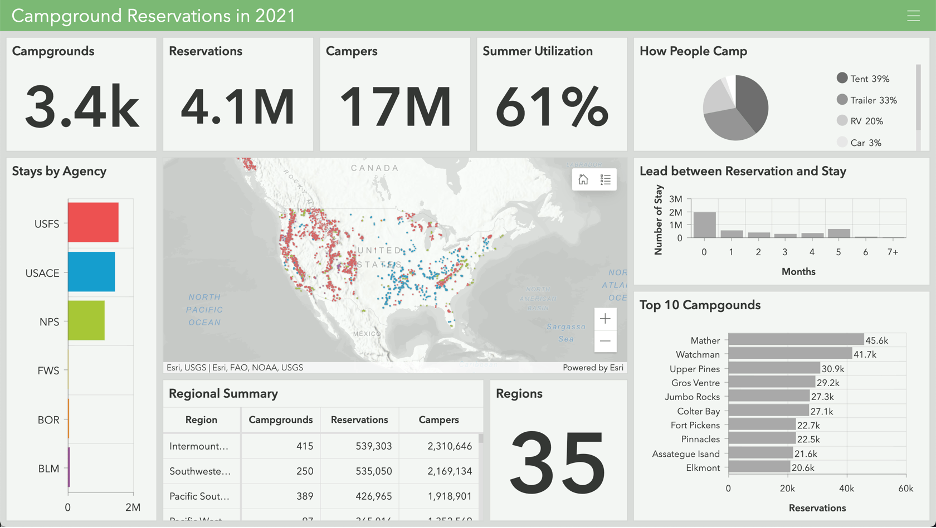Toggle Car 3% legend entry
The image size is (936, 528).
pyautogui.click(x=859, y=143)
